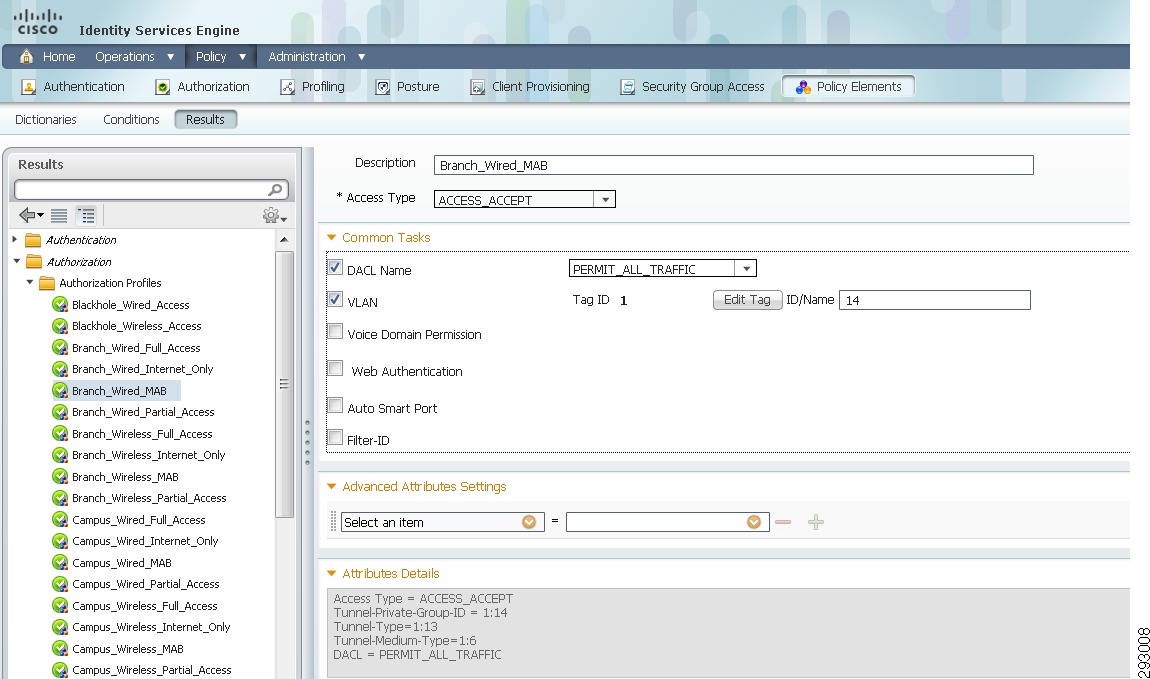This screenshot has width=1150, height=679.
Task: Click the Authentication tab icon
Action: coord(29,87)
